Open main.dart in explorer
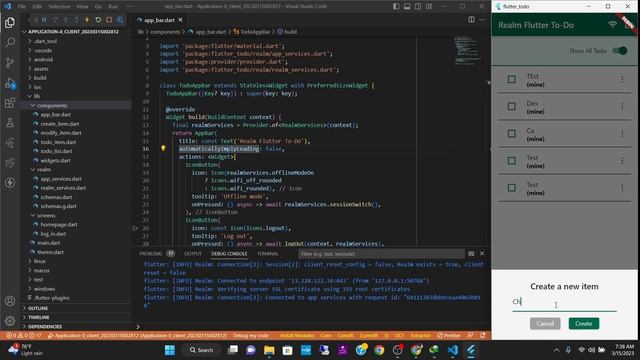640x360 pixels. (x=49, y=243)
